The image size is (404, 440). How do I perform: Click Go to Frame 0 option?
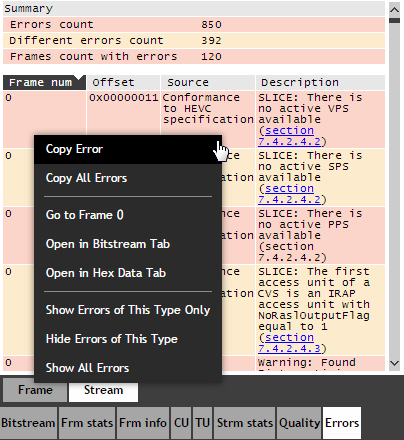click(128, 215)
